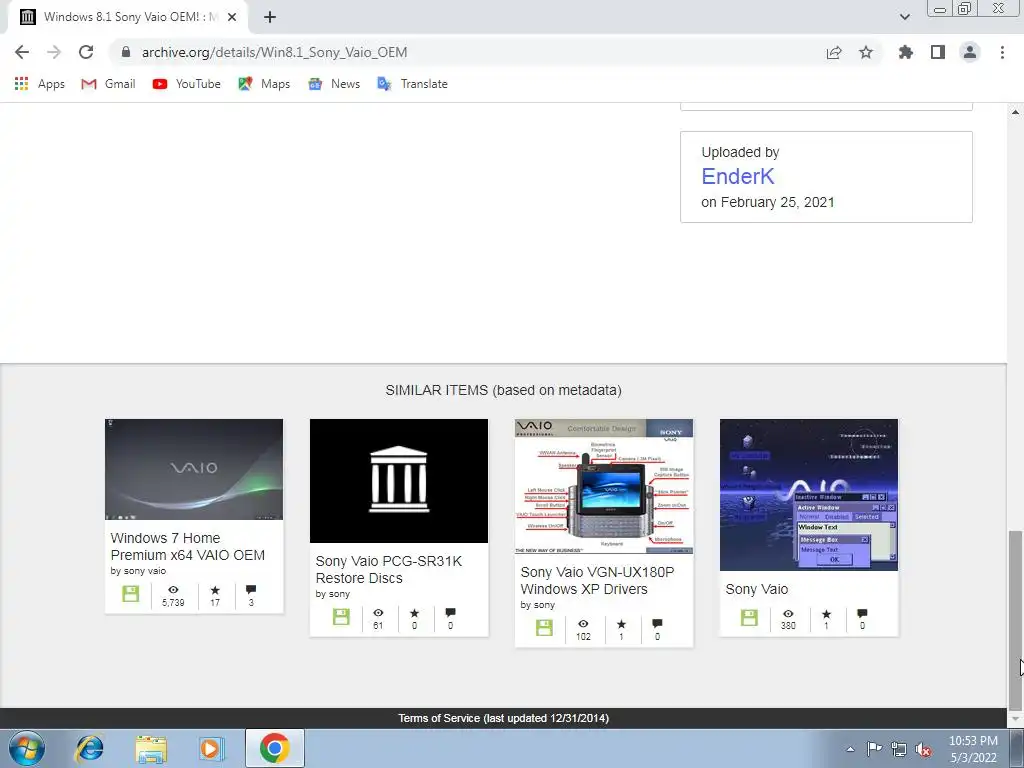Viewport: 1024px width, 768px height.
Task: Open a new tab with plus button
Action: pos(270,17)
